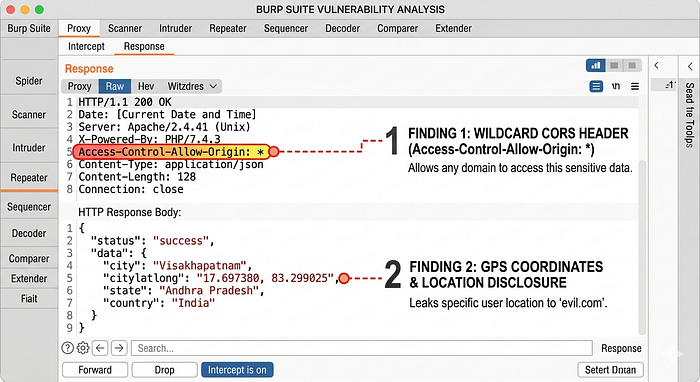Image resolution: width=700 pixels, height=382 pixels.
Task: Open the Extender top tab
Action: pyautogui.click(x=454, y=28)
